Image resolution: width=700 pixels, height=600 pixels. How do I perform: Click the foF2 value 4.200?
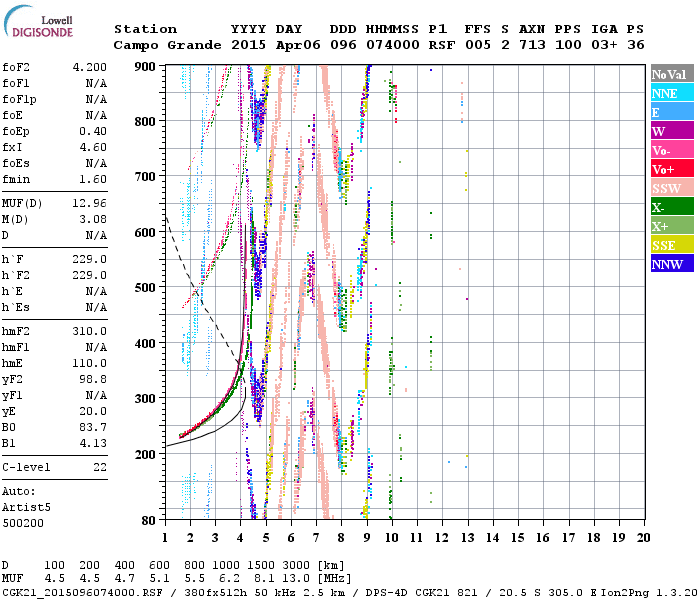(x=90, y=67)
